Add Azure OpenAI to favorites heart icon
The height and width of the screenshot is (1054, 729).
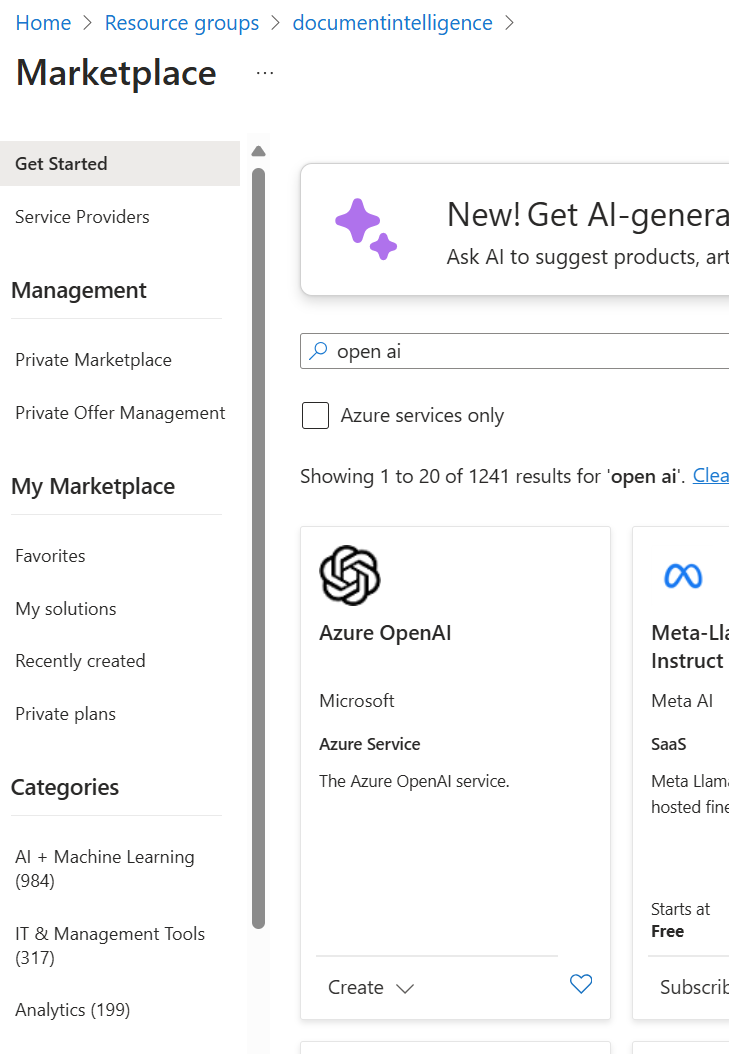click(x=581, y=984)
